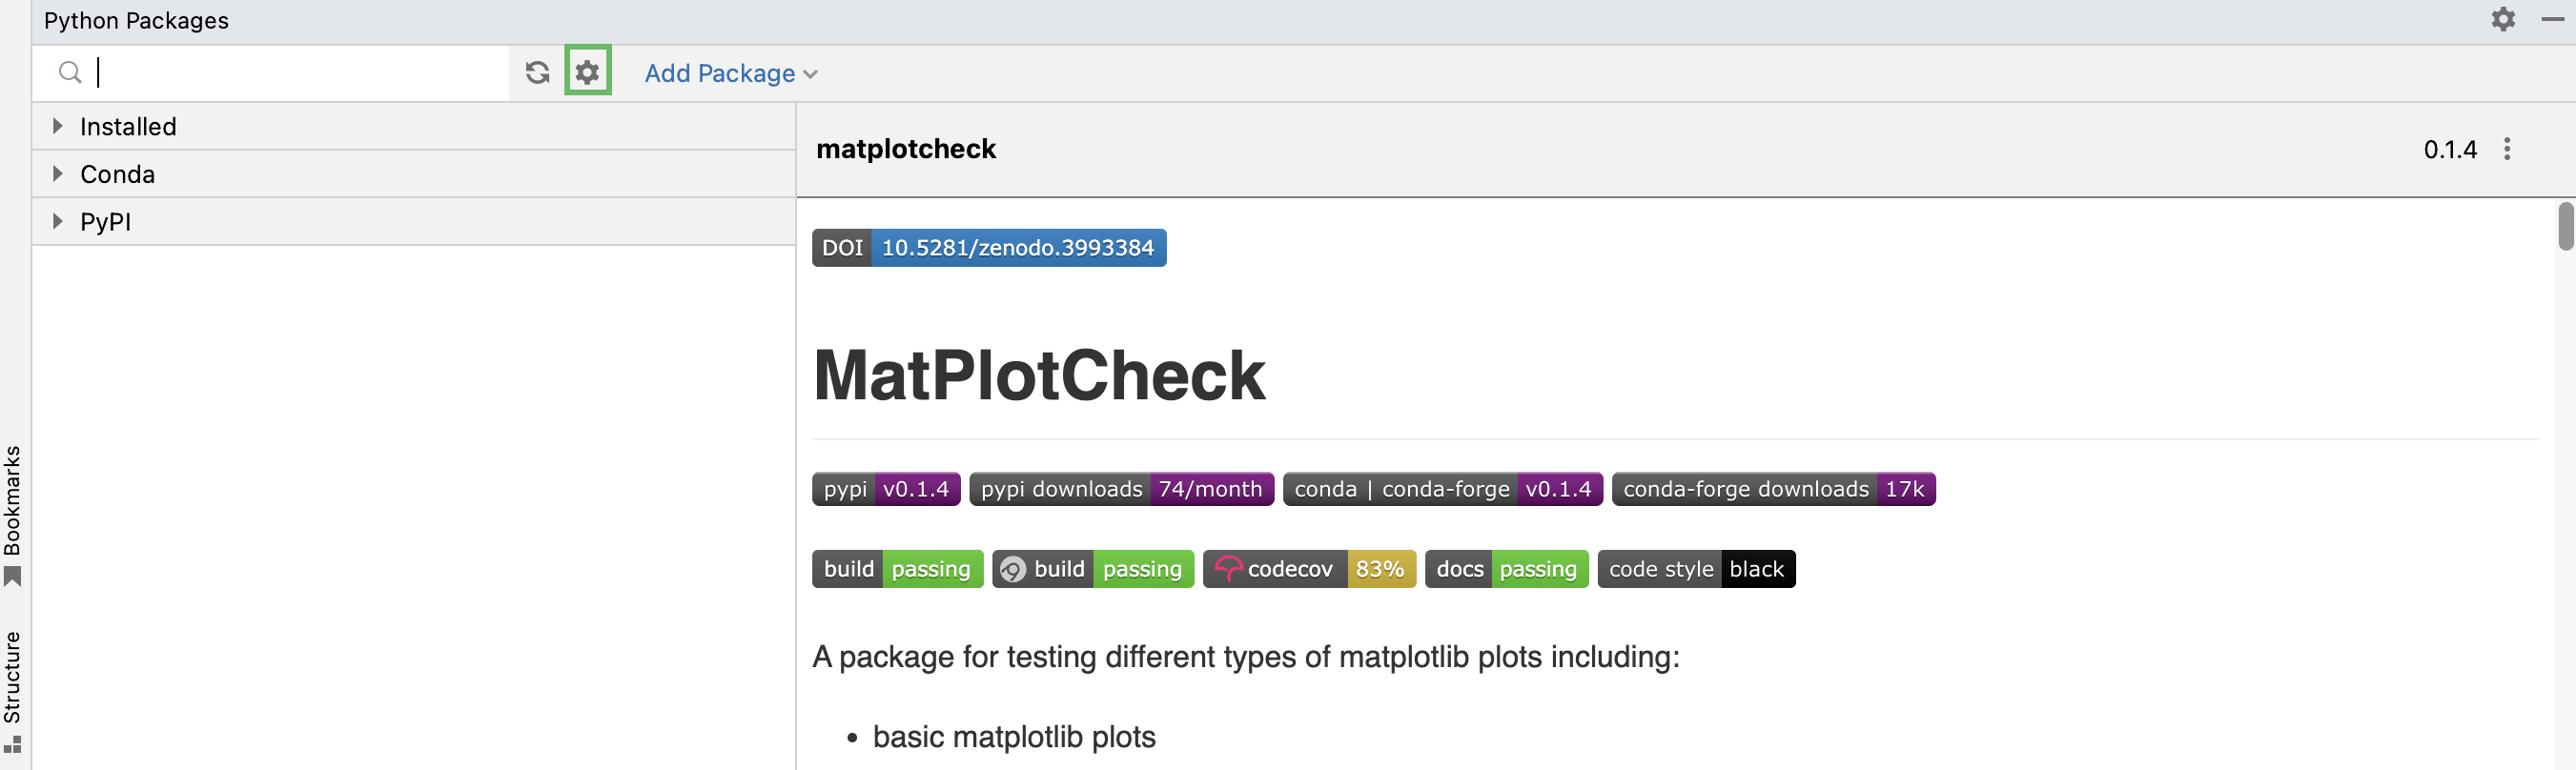Click the search magnifier icon
Viewport: 2576px width, 770px height.
[70, 72]
